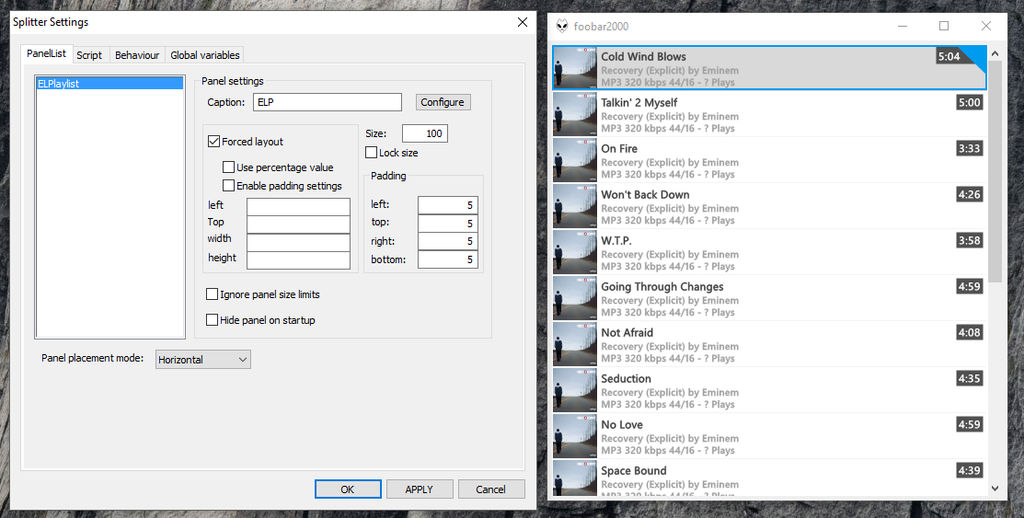Click the foobar2000 alien icon in the title bar
The width and height of the screenshot is (1024, 518).
(x=562, y=26)
